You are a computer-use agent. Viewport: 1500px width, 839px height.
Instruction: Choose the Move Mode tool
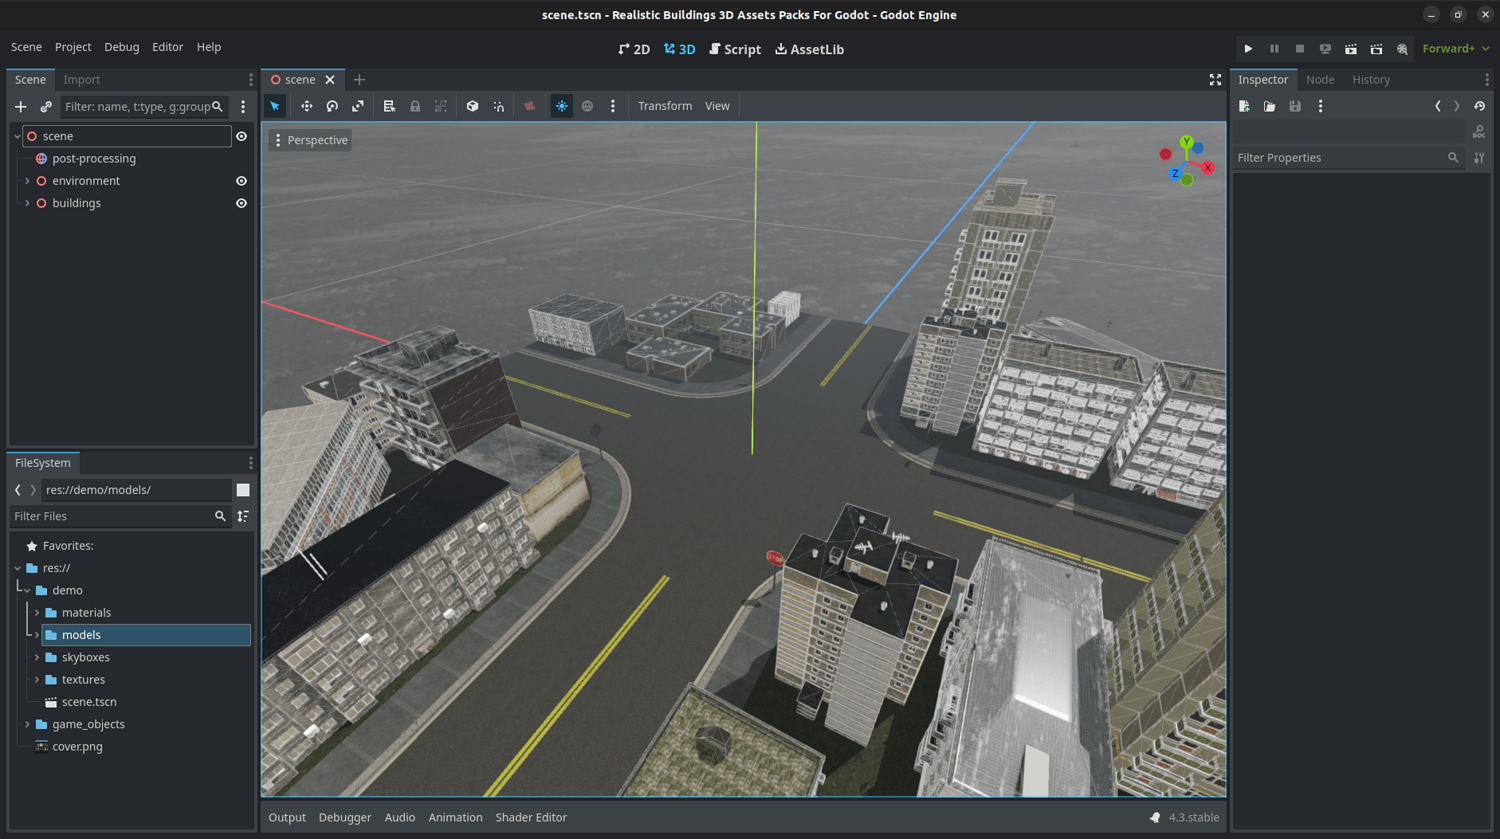pos(306,106)
